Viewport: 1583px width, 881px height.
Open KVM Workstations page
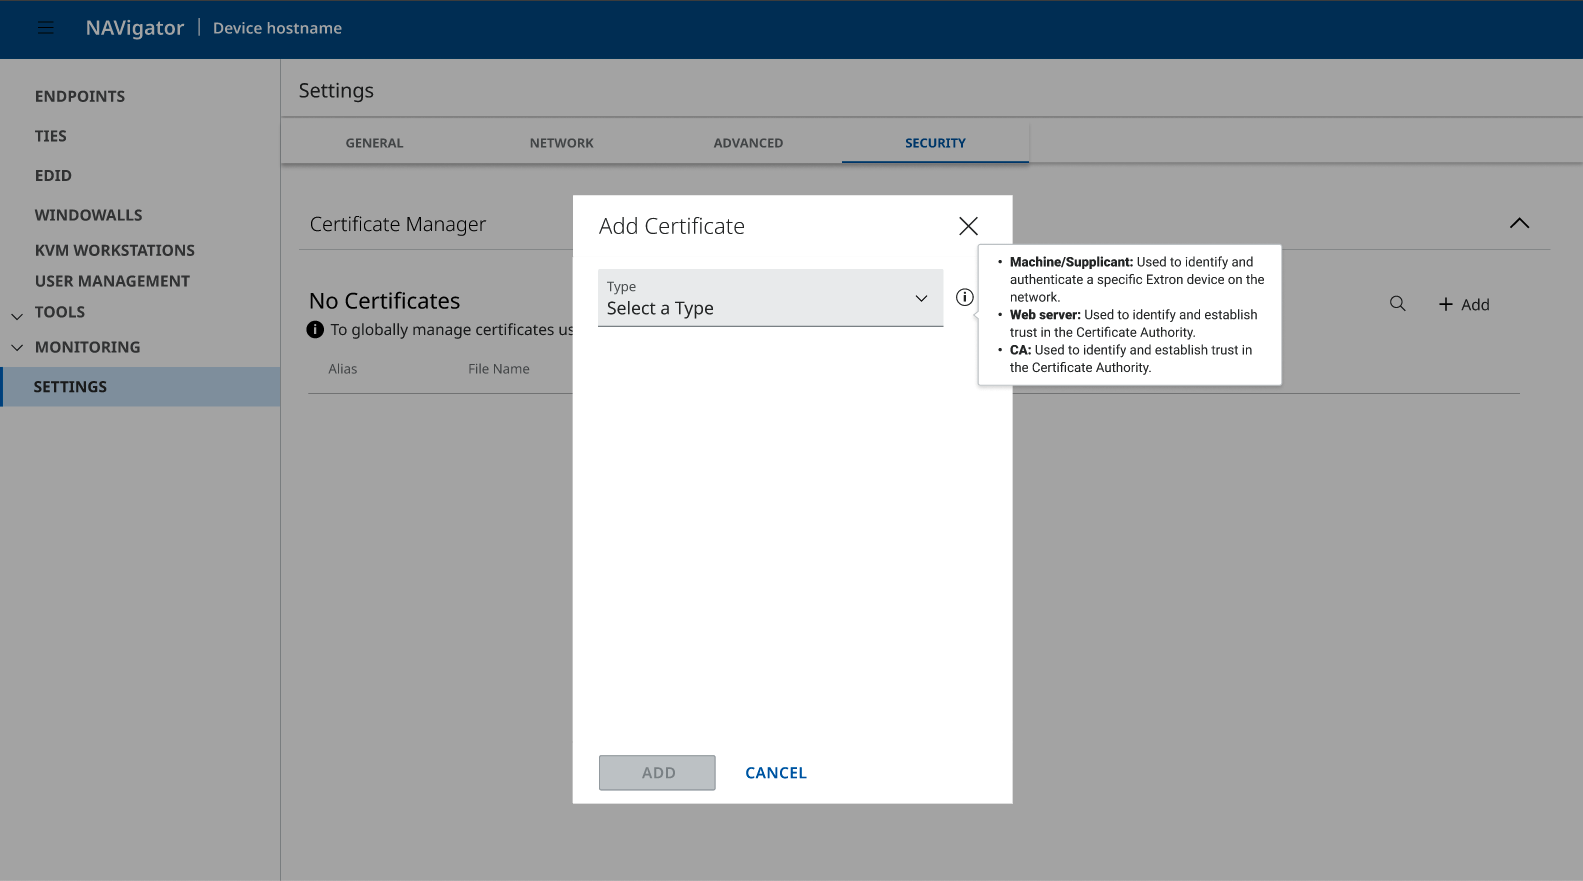[115, 250]
